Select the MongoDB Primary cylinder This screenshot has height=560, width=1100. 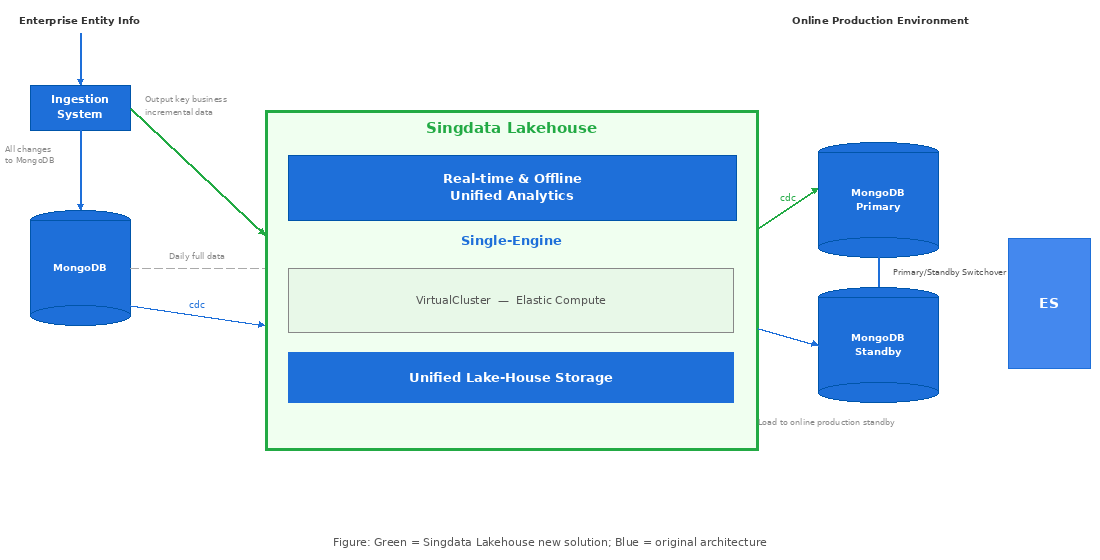click(878, 200)
